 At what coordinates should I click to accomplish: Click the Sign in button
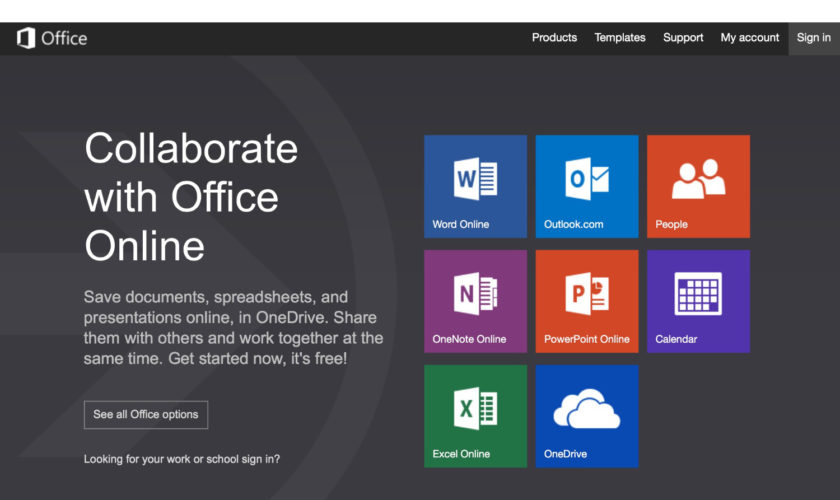(x=813, y=38)
